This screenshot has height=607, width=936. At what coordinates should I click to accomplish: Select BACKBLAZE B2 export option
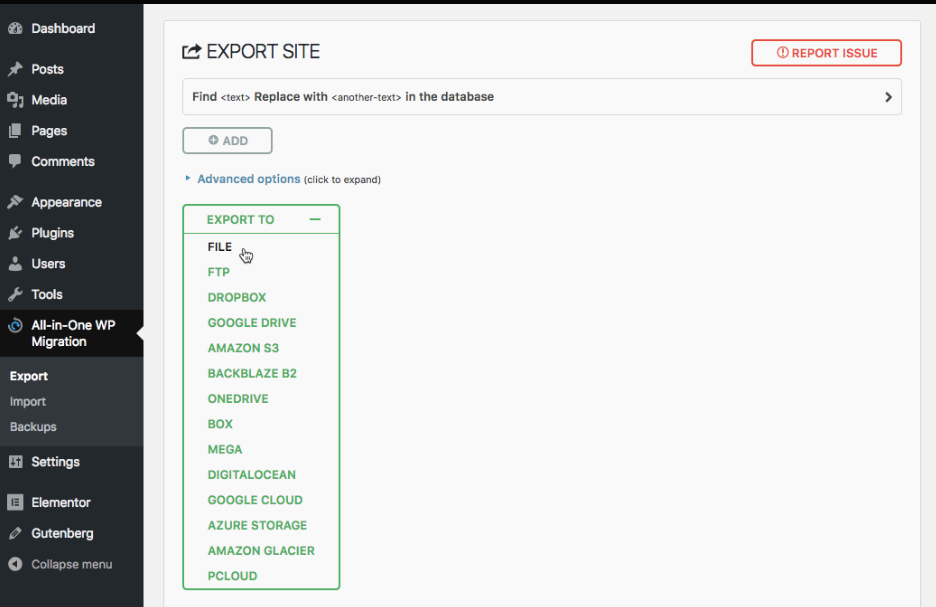pos(252,374)
